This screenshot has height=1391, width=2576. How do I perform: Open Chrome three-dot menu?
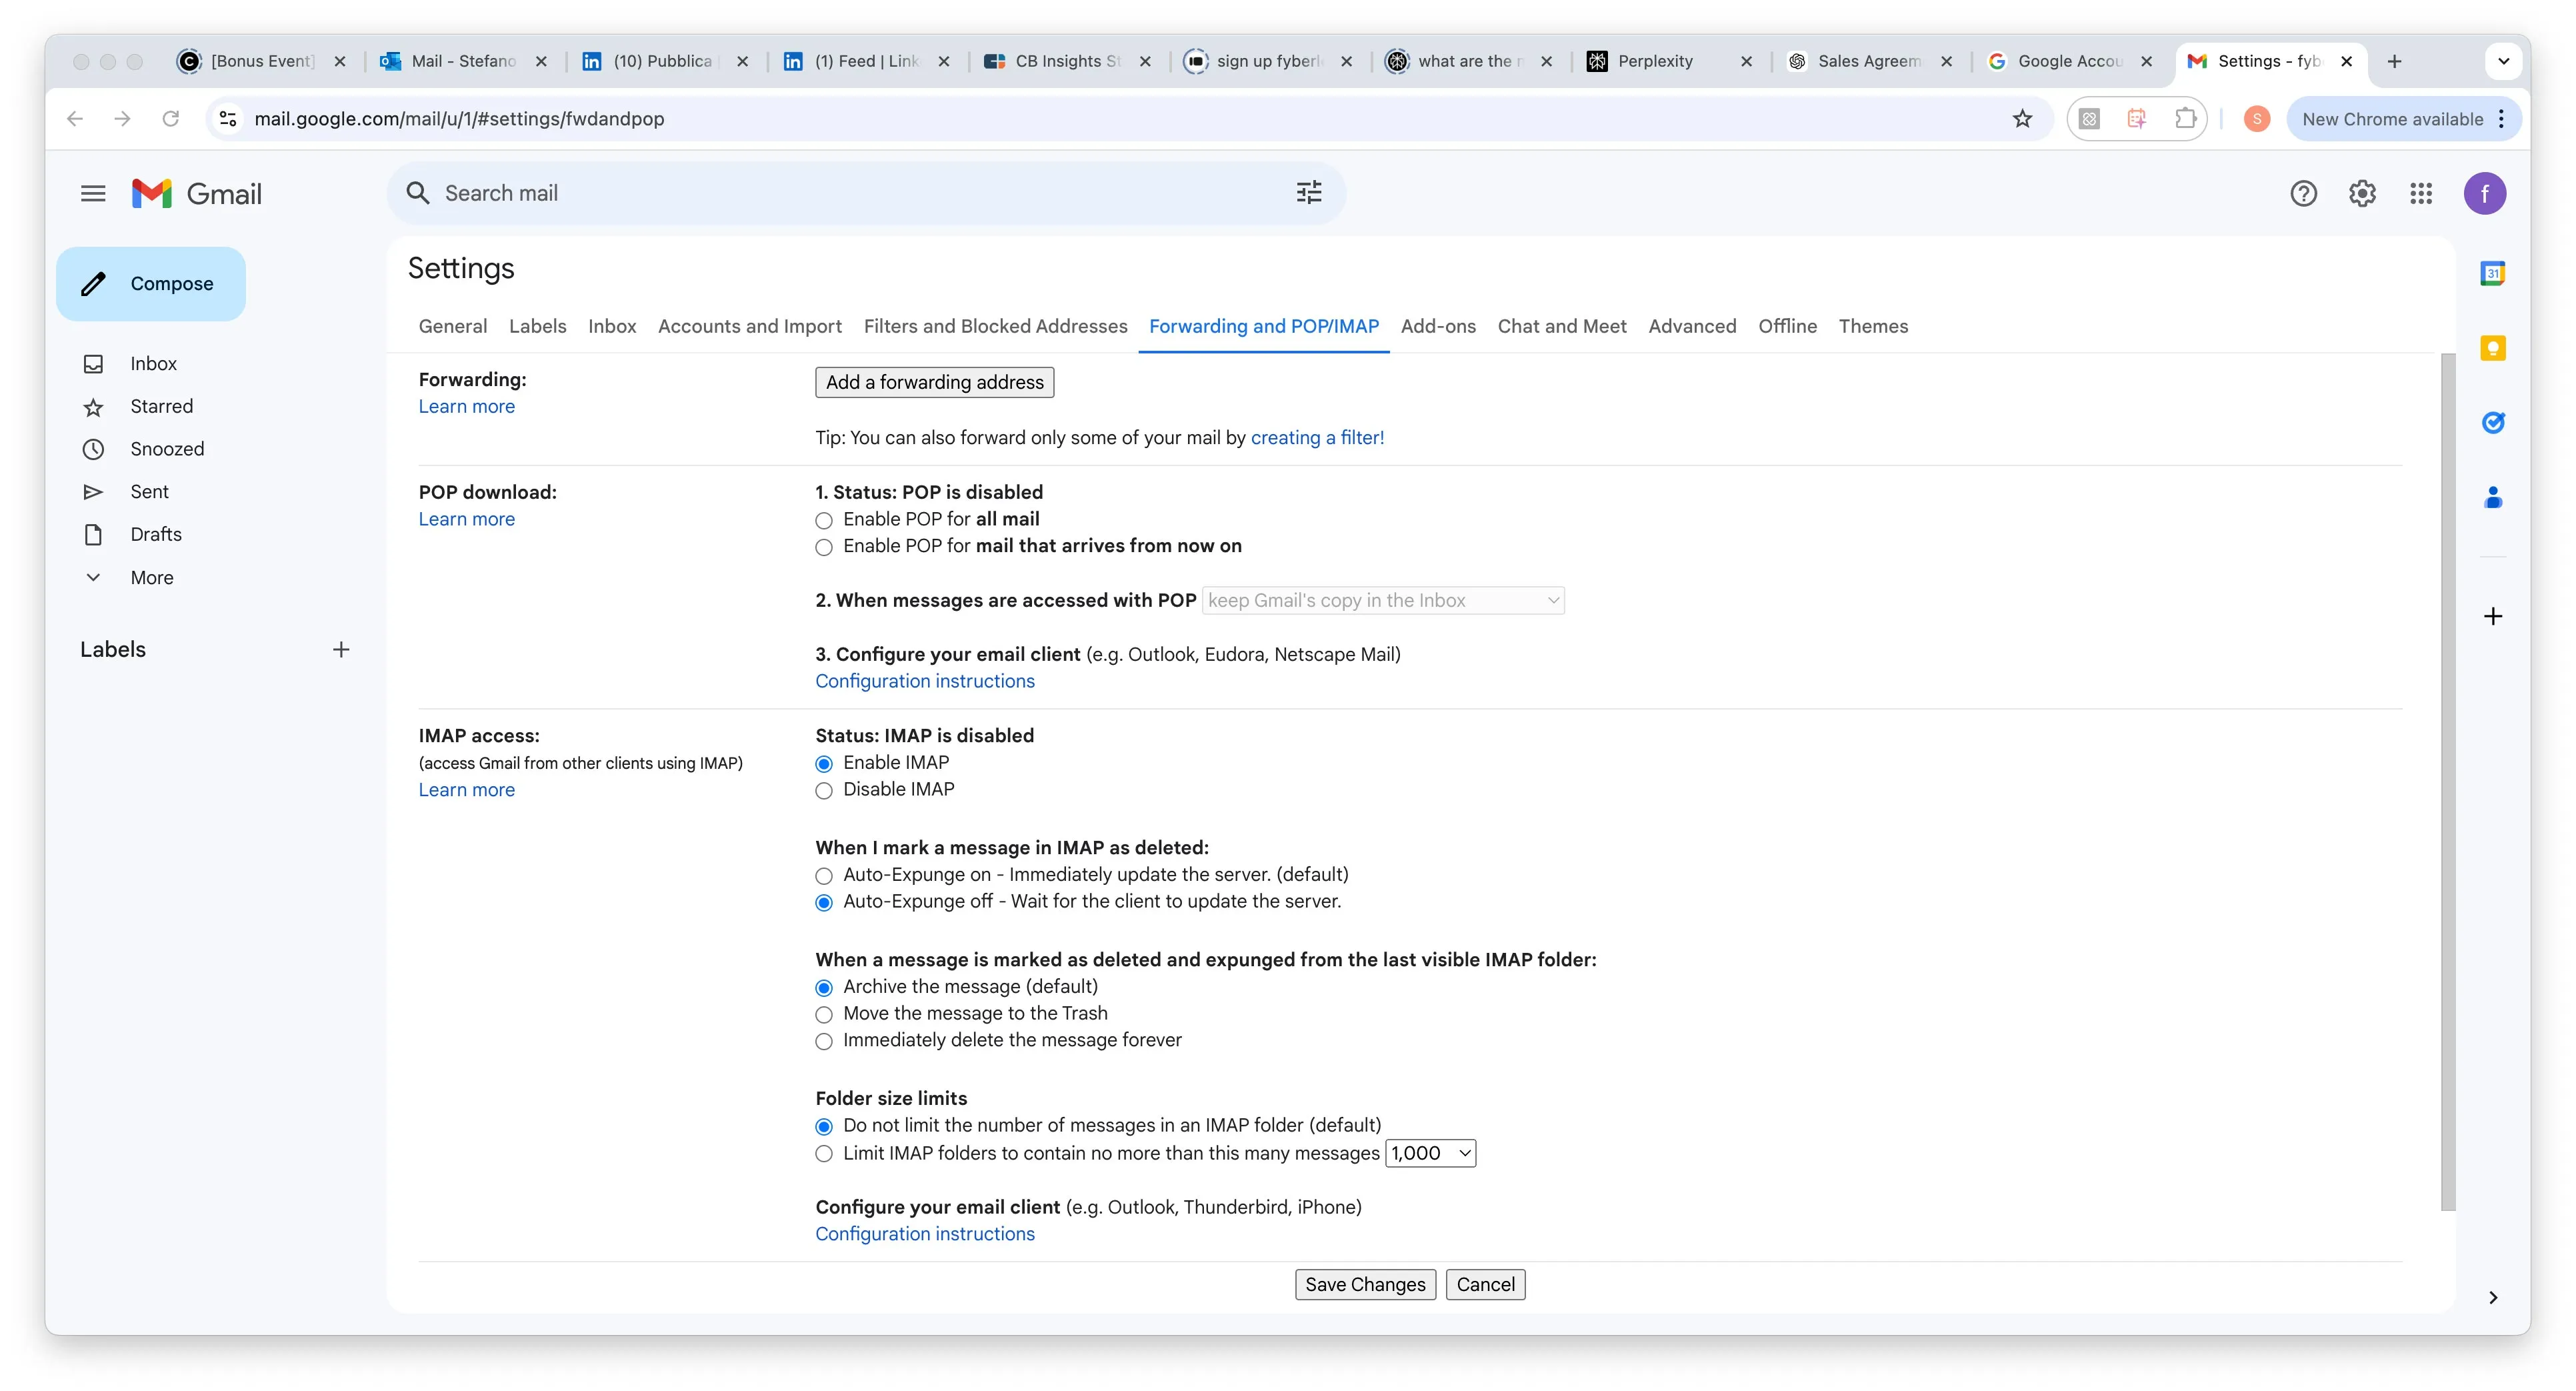pyautogui.click(x=2501, y=119)
